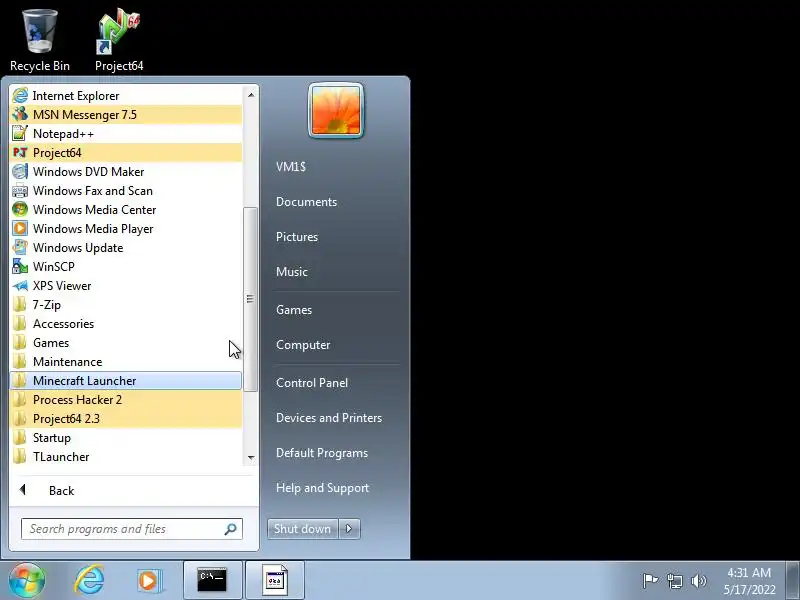Open the Action Center flag icon
This screenshot has width=800, height=600.
650,581
